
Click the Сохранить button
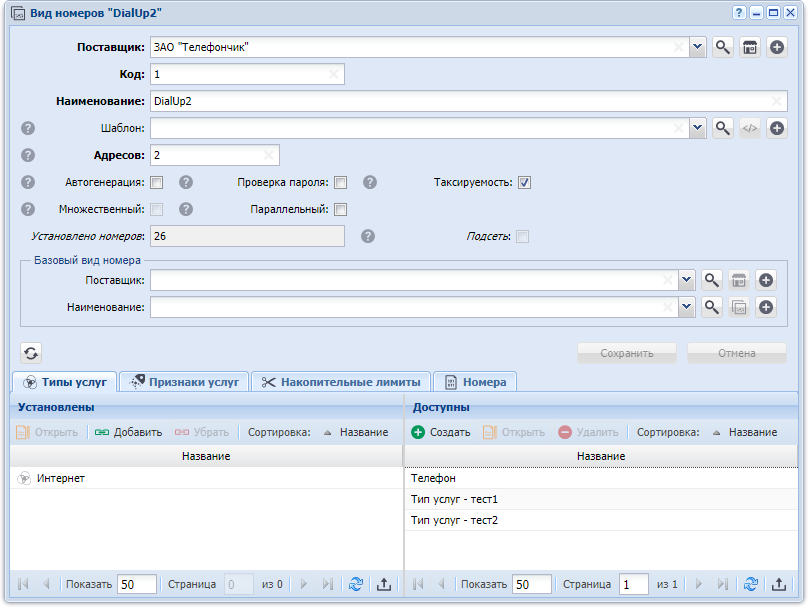click(x=627, y=353)
